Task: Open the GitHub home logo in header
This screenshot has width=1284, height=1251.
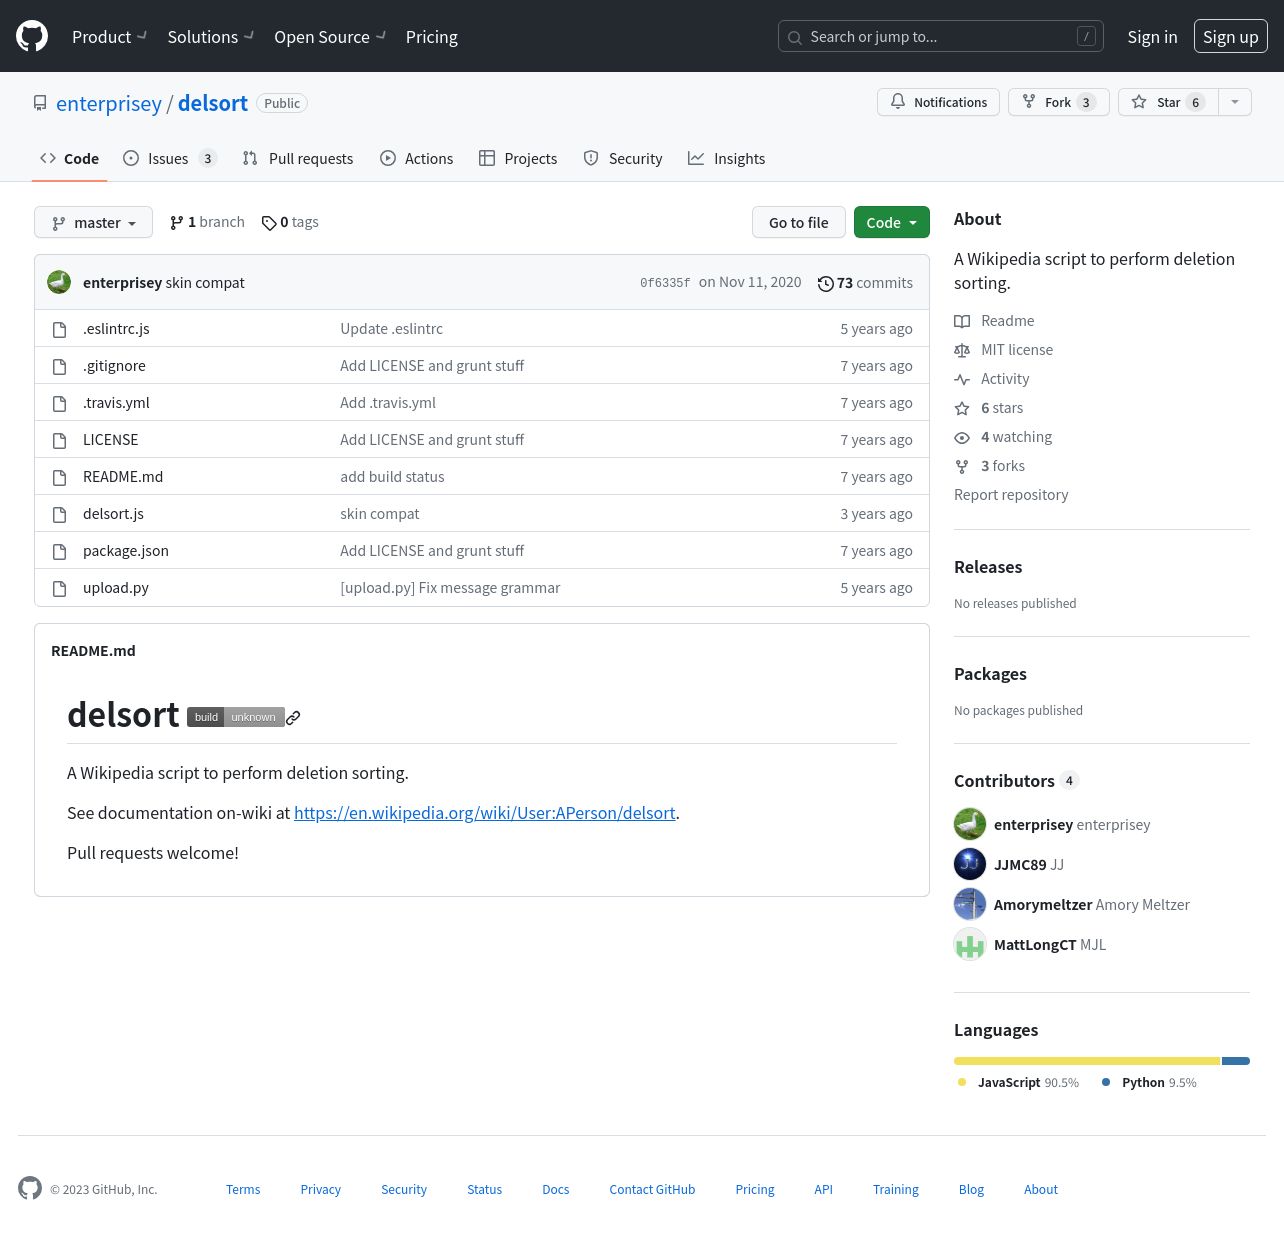Action: pyautogui.click(x=32, y=36)
